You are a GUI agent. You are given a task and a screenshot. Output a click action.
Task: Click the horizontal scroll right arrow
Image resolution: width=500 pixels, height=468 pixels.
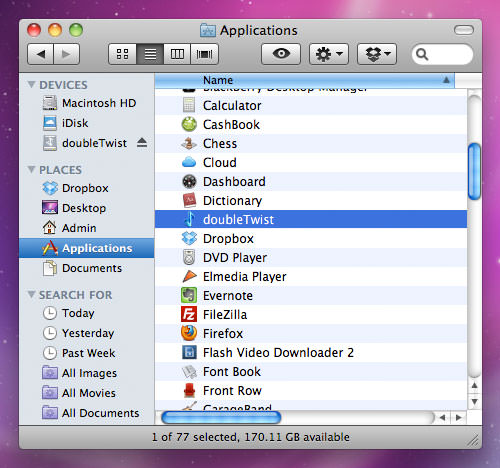click(x=458, y=417)
